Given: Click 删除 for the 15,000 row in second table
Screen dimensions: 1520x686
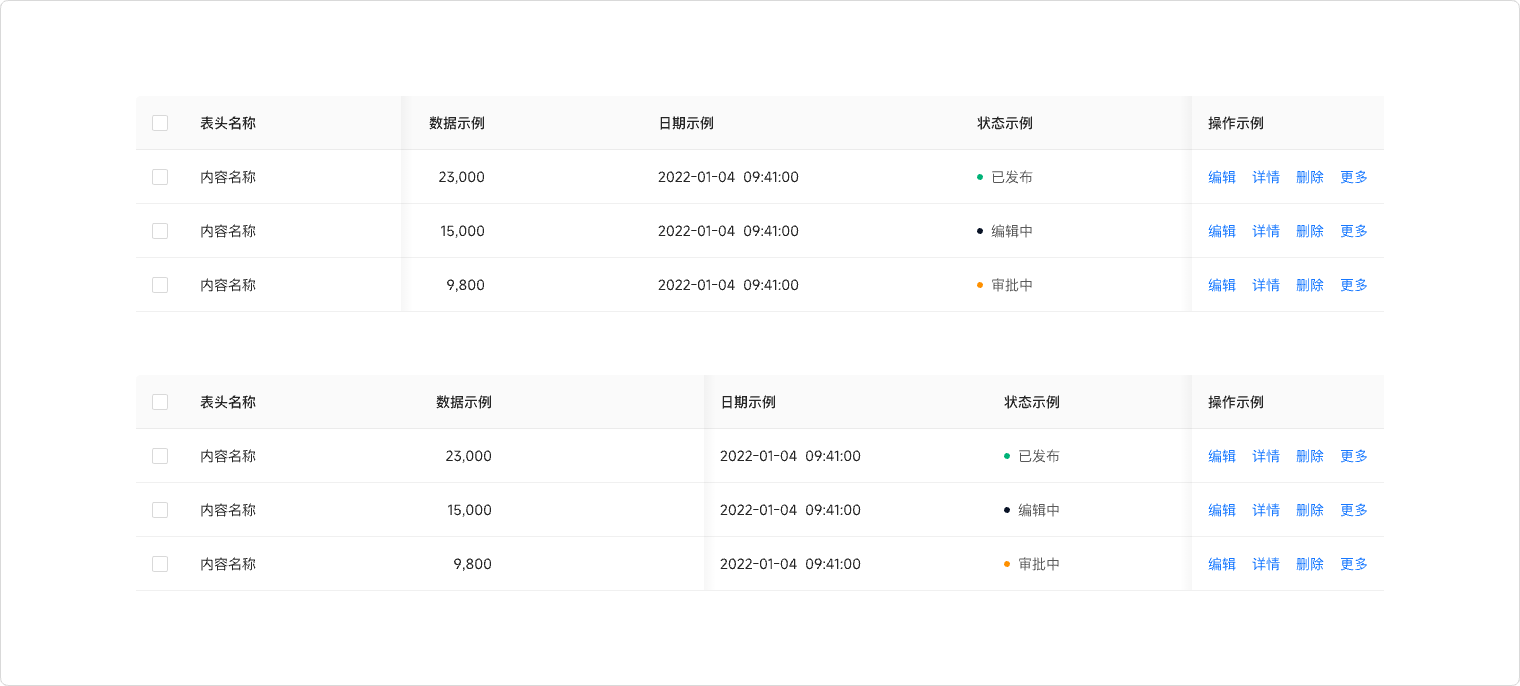Looking at the screenshot, I should [1310, 510].
